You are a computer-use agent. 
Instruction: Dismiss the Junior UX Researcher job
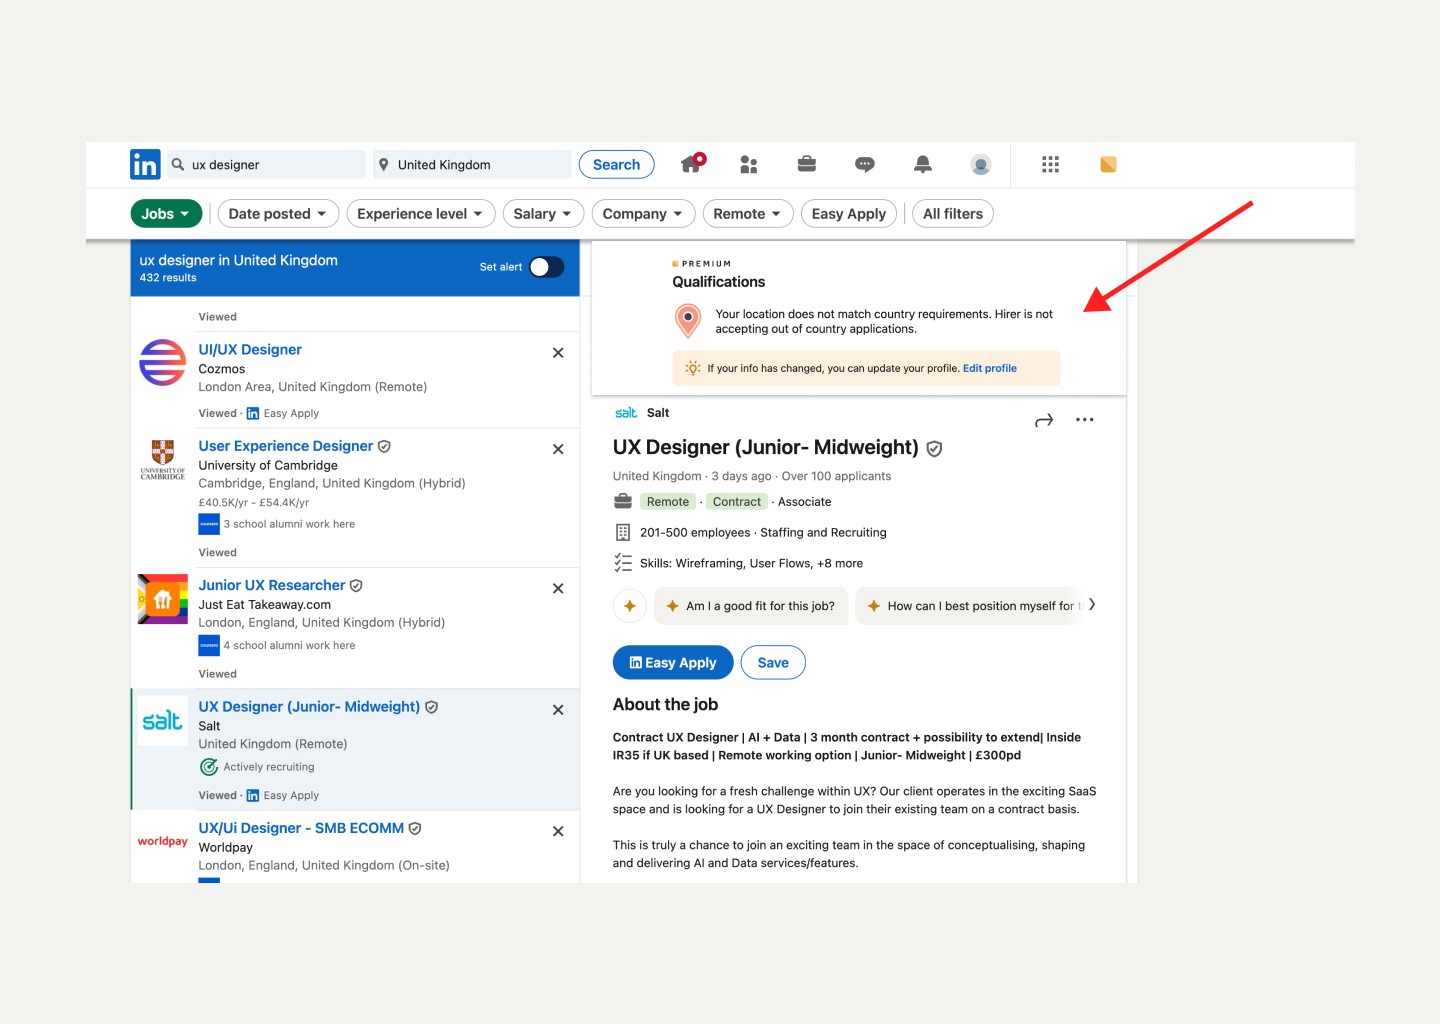[x=558, y=588]
